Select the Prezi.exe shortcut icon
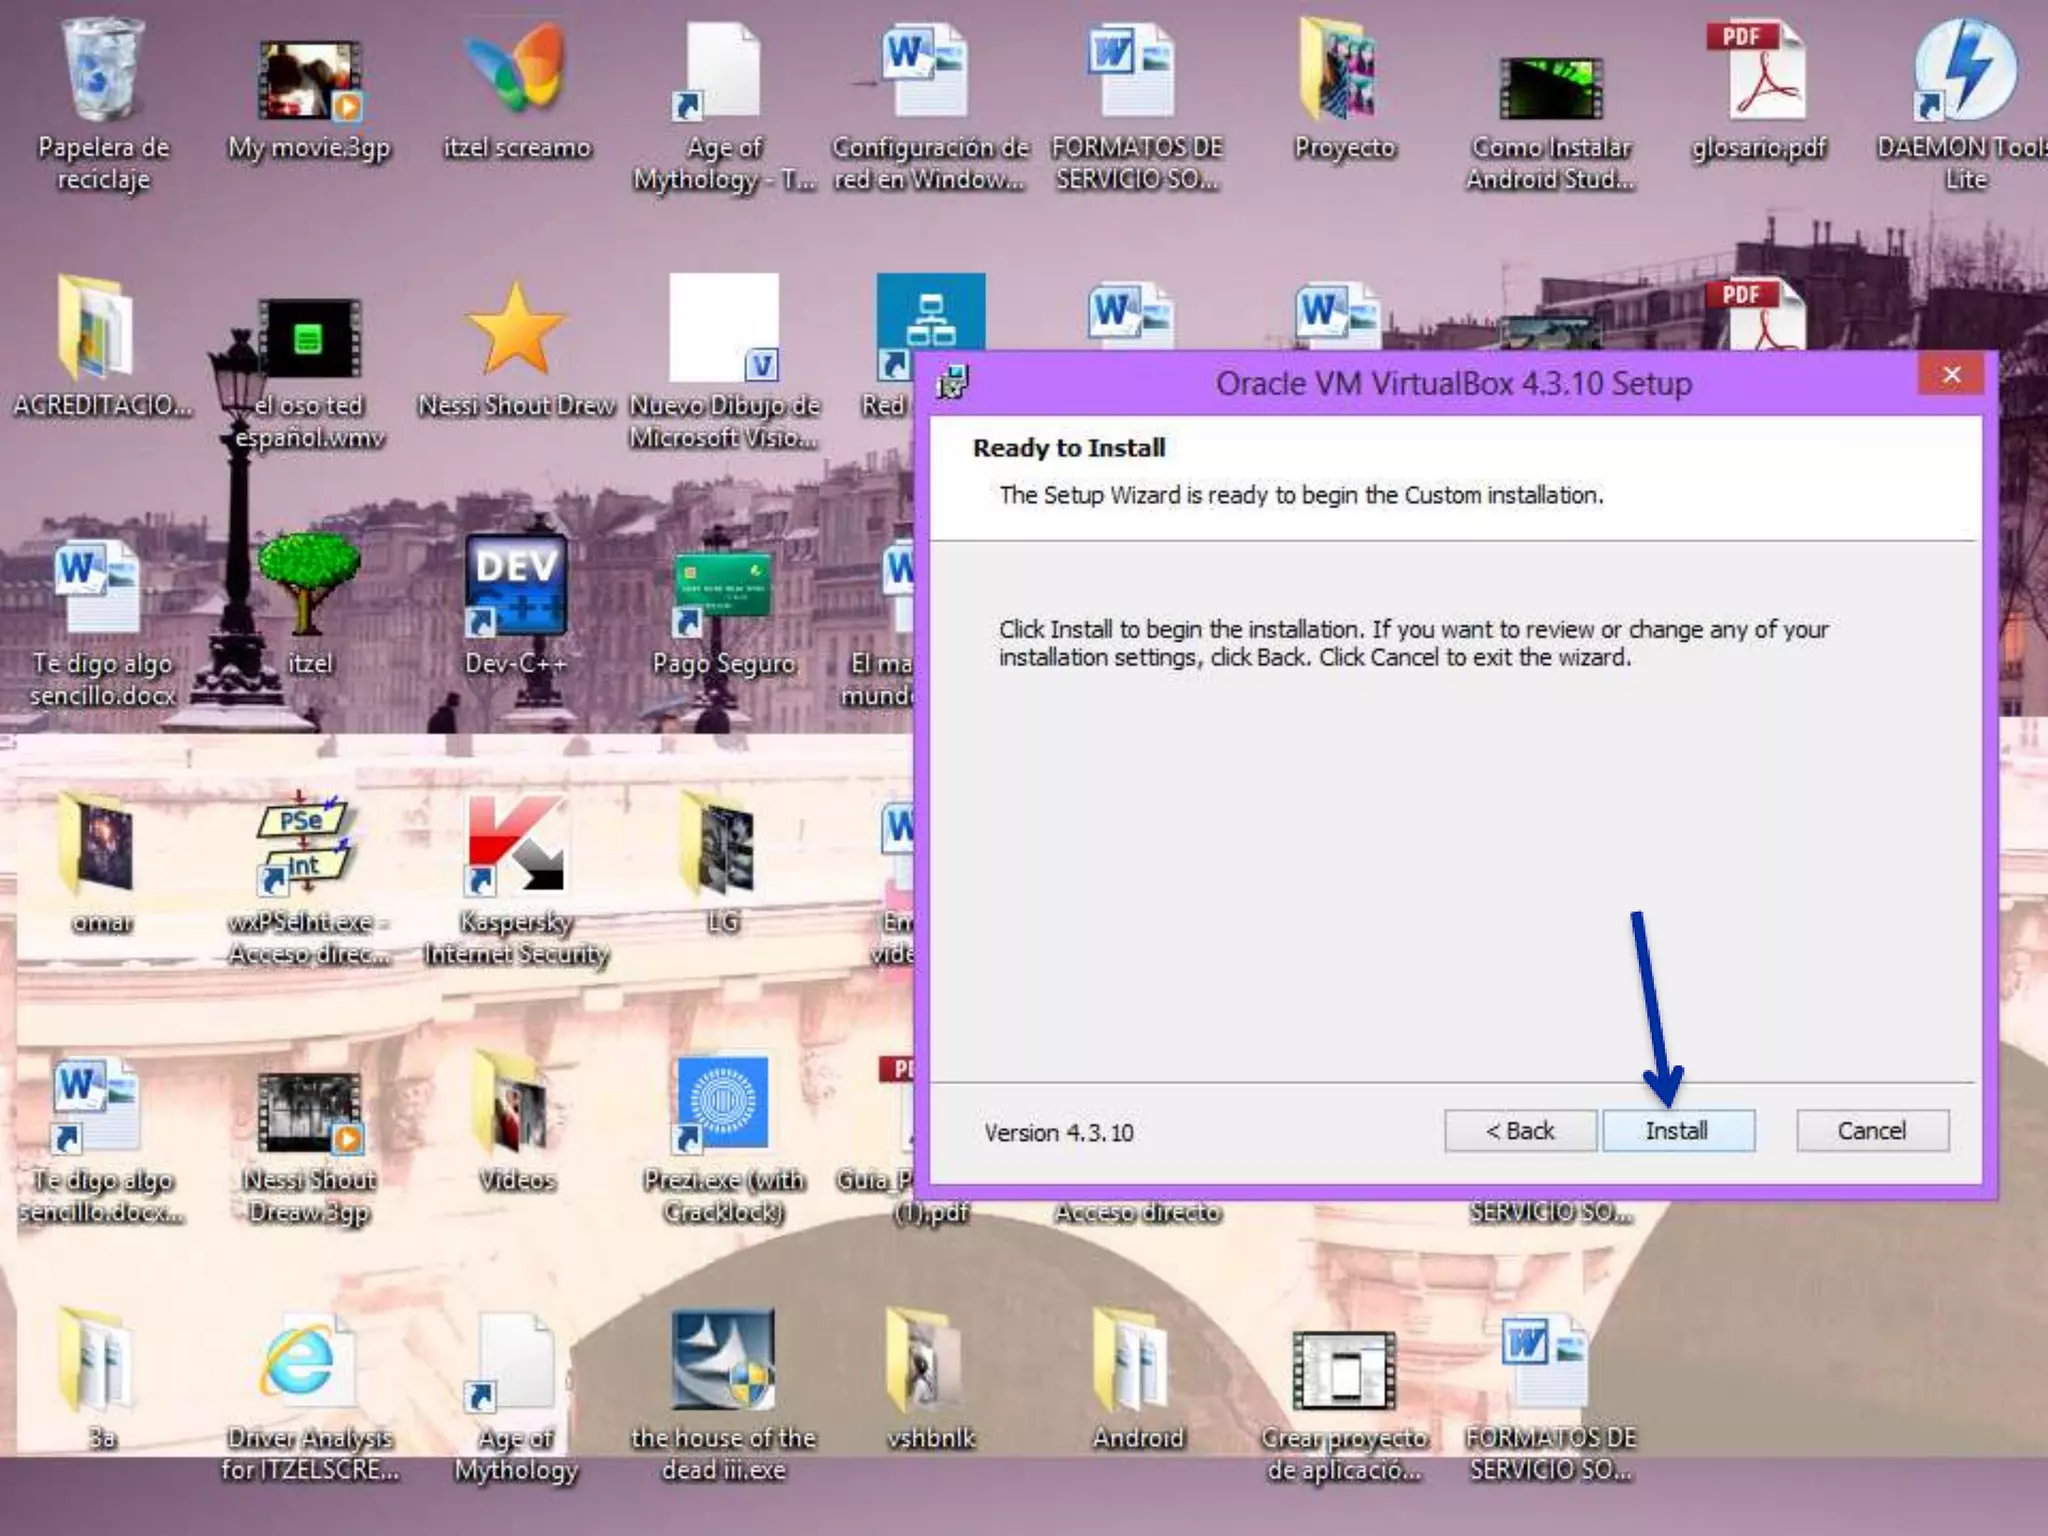2048x1536 pixels. click(x=723, y=1104)
